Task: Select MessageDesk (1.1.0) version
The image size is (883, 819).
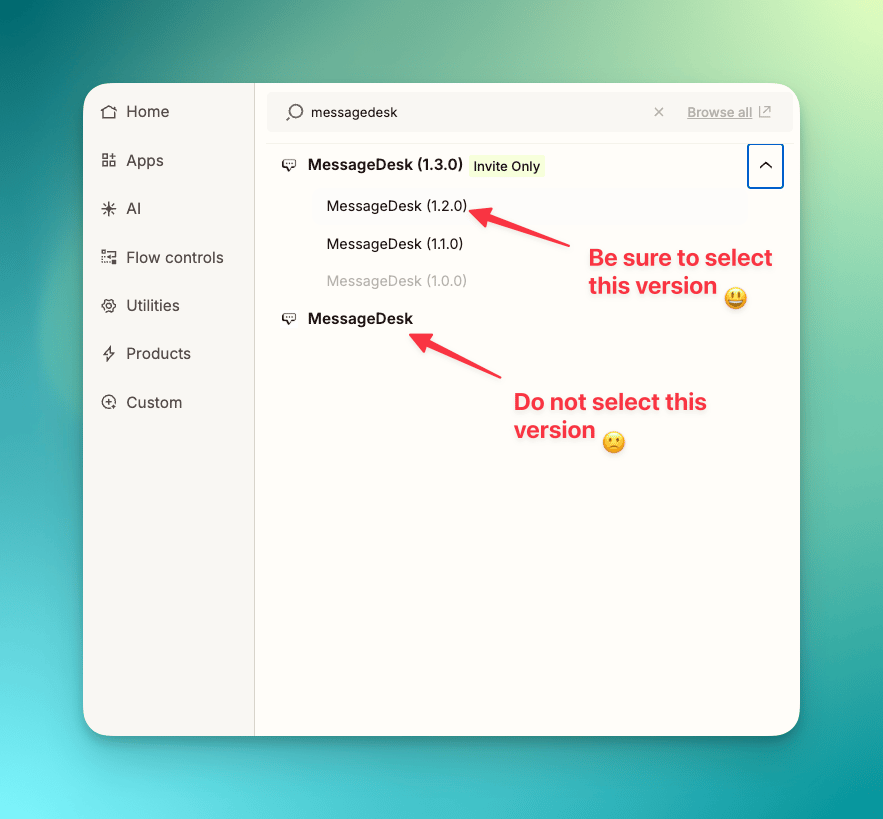Action: click(395, 244)
